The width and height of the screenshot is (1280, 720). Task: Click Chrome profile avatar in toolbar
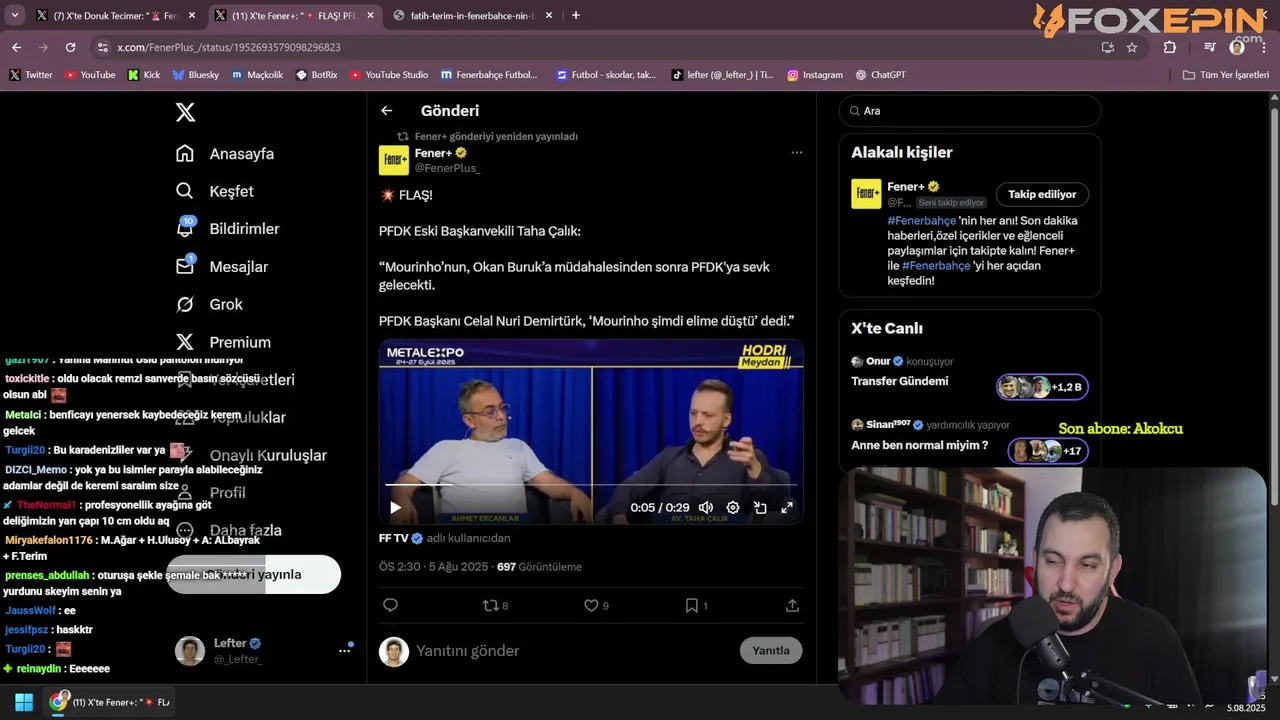tap(1237, 47)
